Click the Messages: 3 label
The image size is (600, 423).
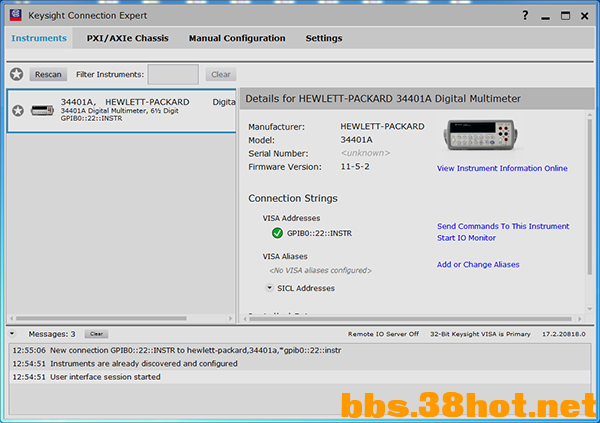(x=52, y=334)
